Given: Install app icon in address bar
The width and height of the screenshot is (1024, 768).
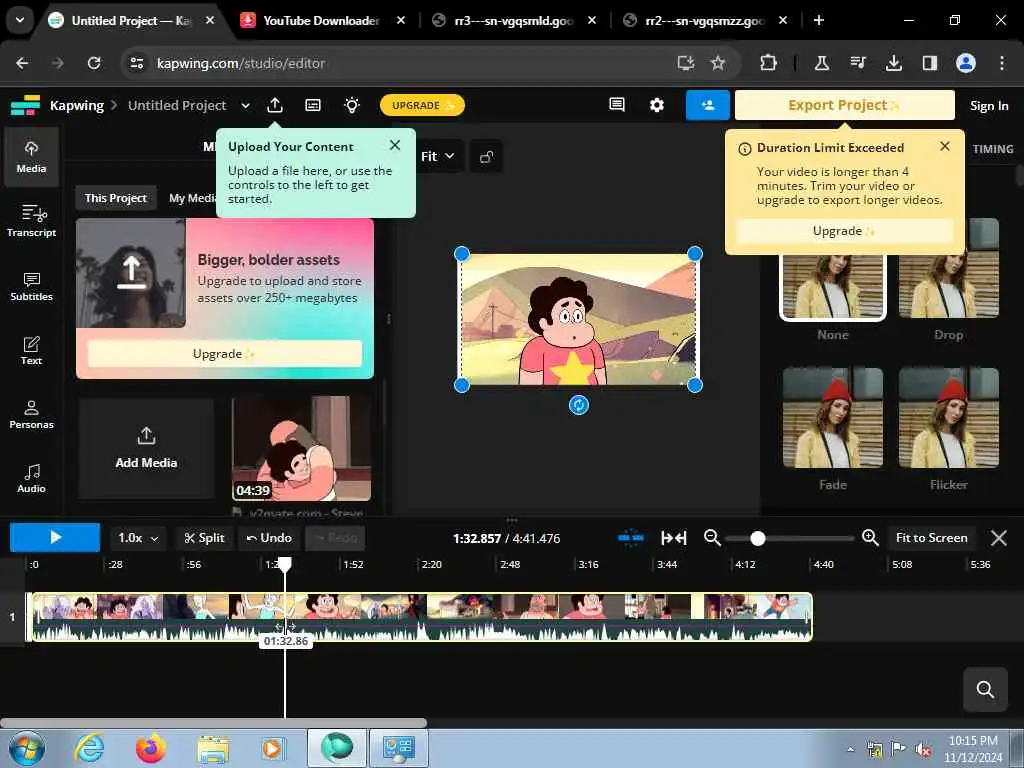Looking at the screenshot, I should [685, 63].
